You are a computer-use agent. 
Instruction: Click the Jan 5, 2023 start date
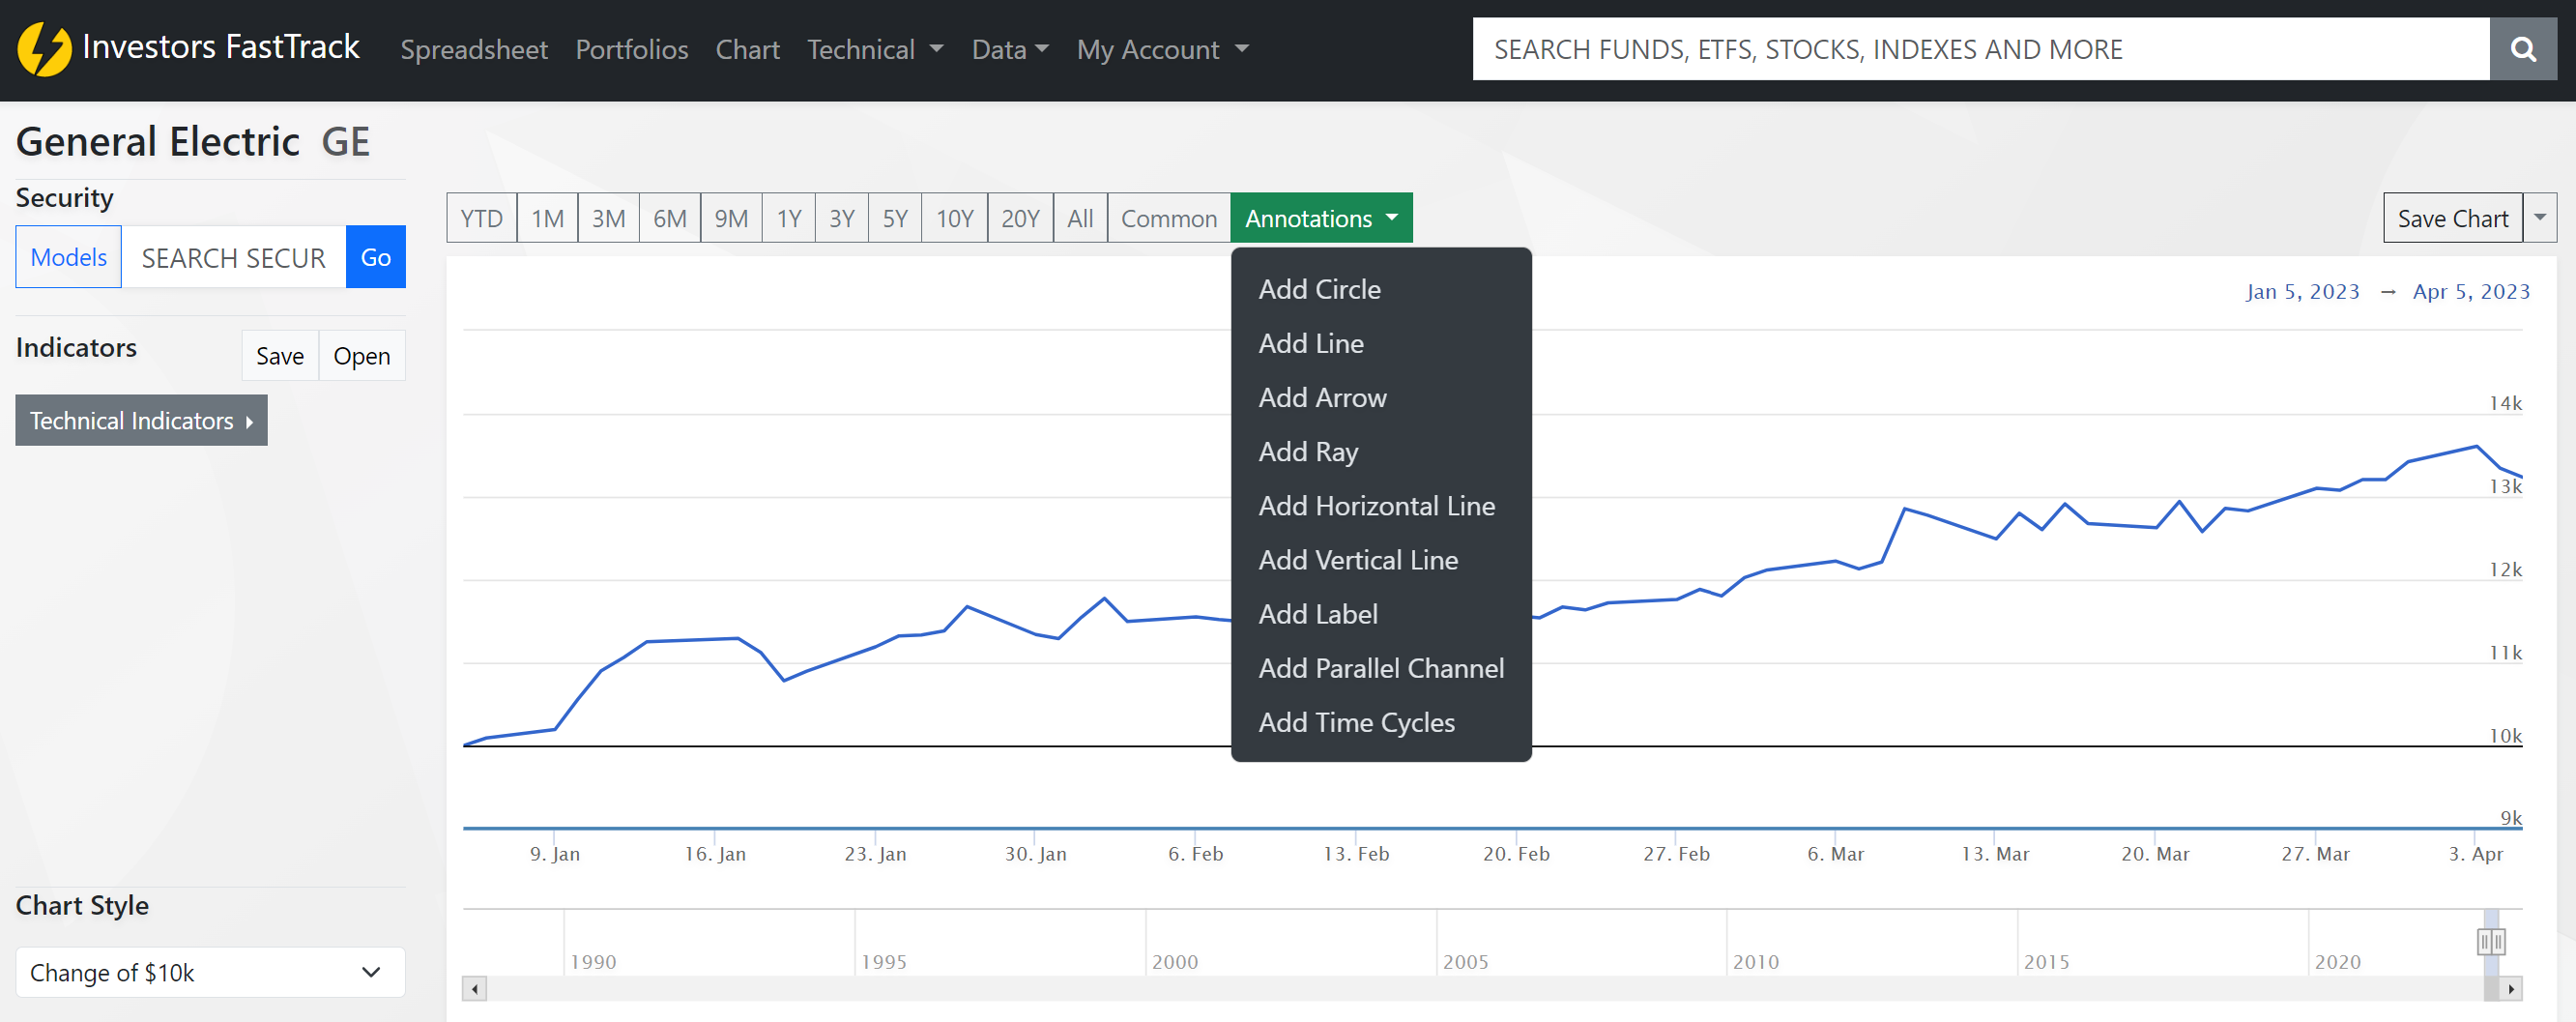pyautogui.click(x=2302, y=292)
